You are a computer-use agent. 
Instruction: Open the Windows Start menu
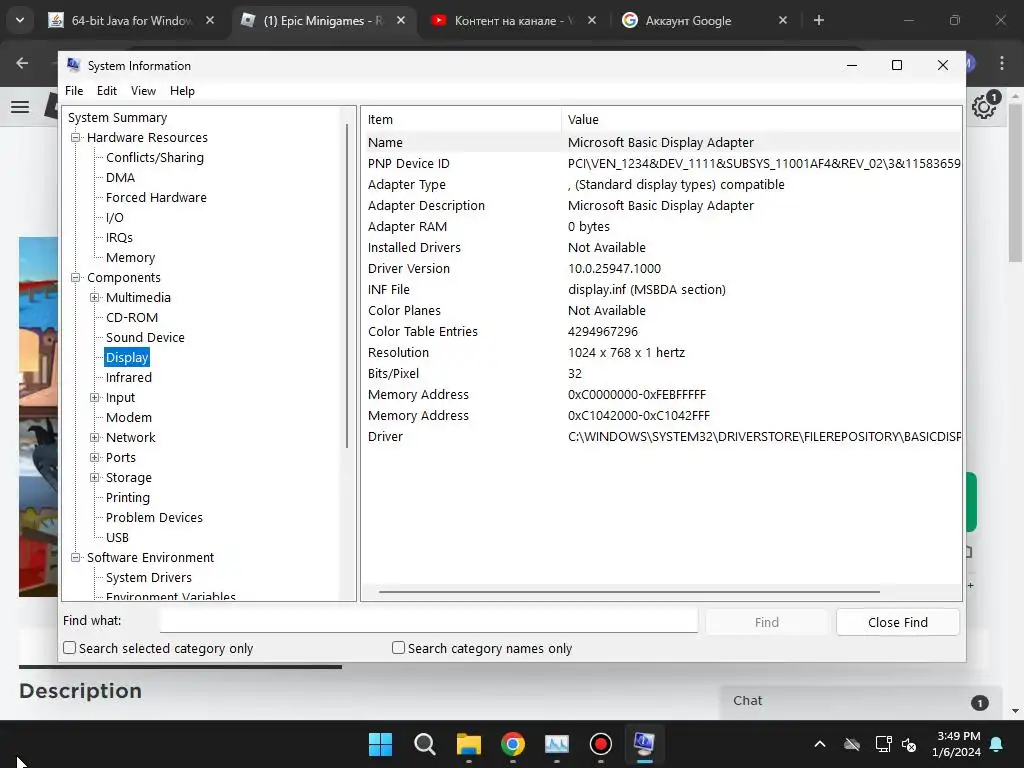(380, 744)
